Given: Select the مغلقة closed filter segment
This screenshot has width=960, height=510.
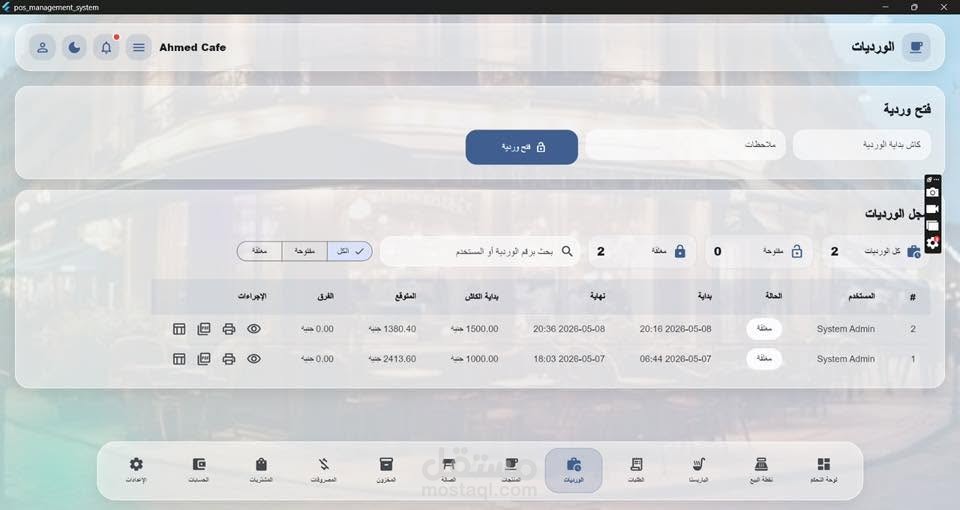Looking at the screenshot, I should [260, 251].
